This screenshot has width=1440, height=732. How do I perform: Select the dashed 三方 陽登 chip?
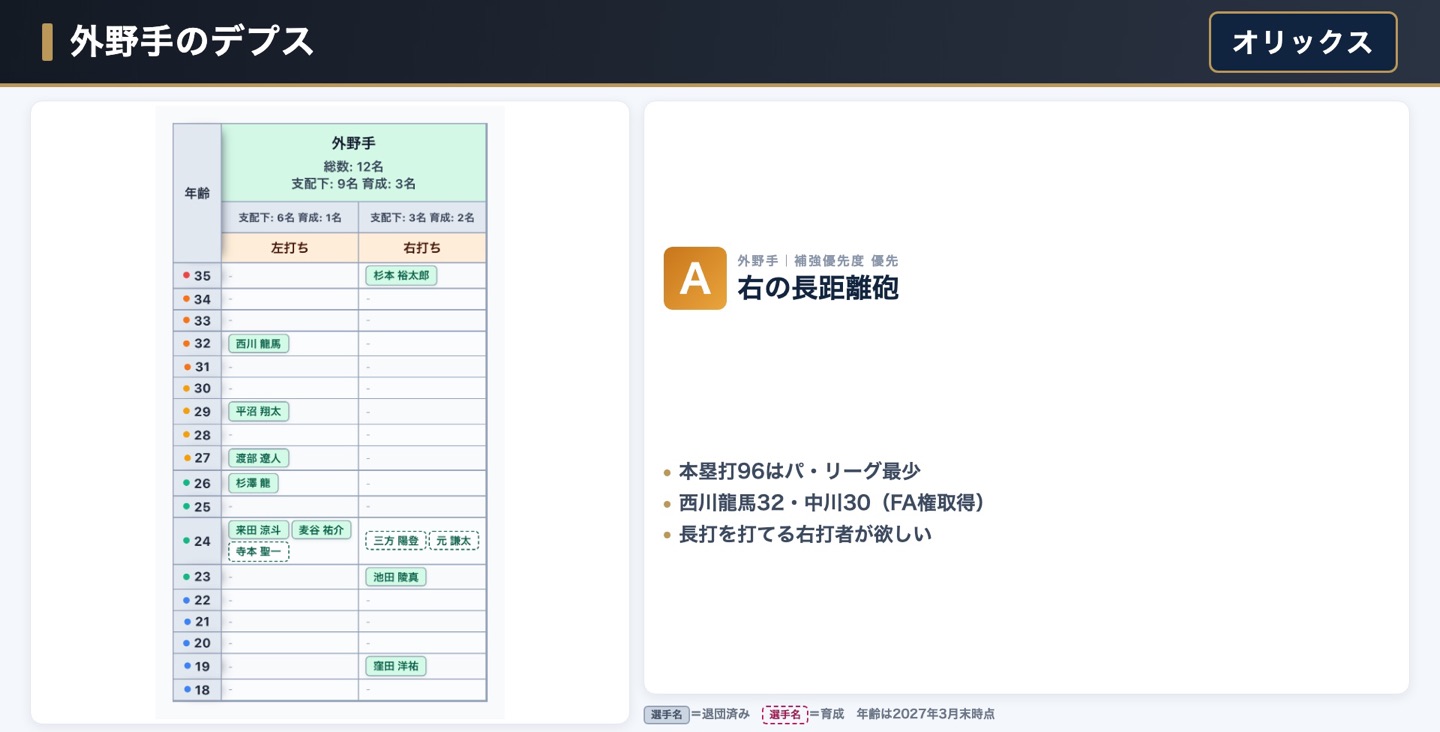coord(396,541)
